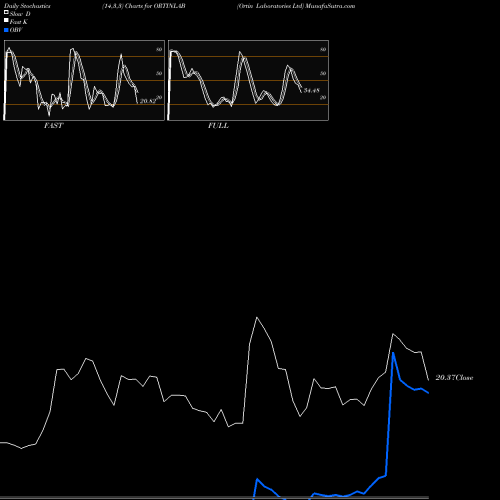
Task: Click the 80 level label in FULL chart
Action: [323, 49]
